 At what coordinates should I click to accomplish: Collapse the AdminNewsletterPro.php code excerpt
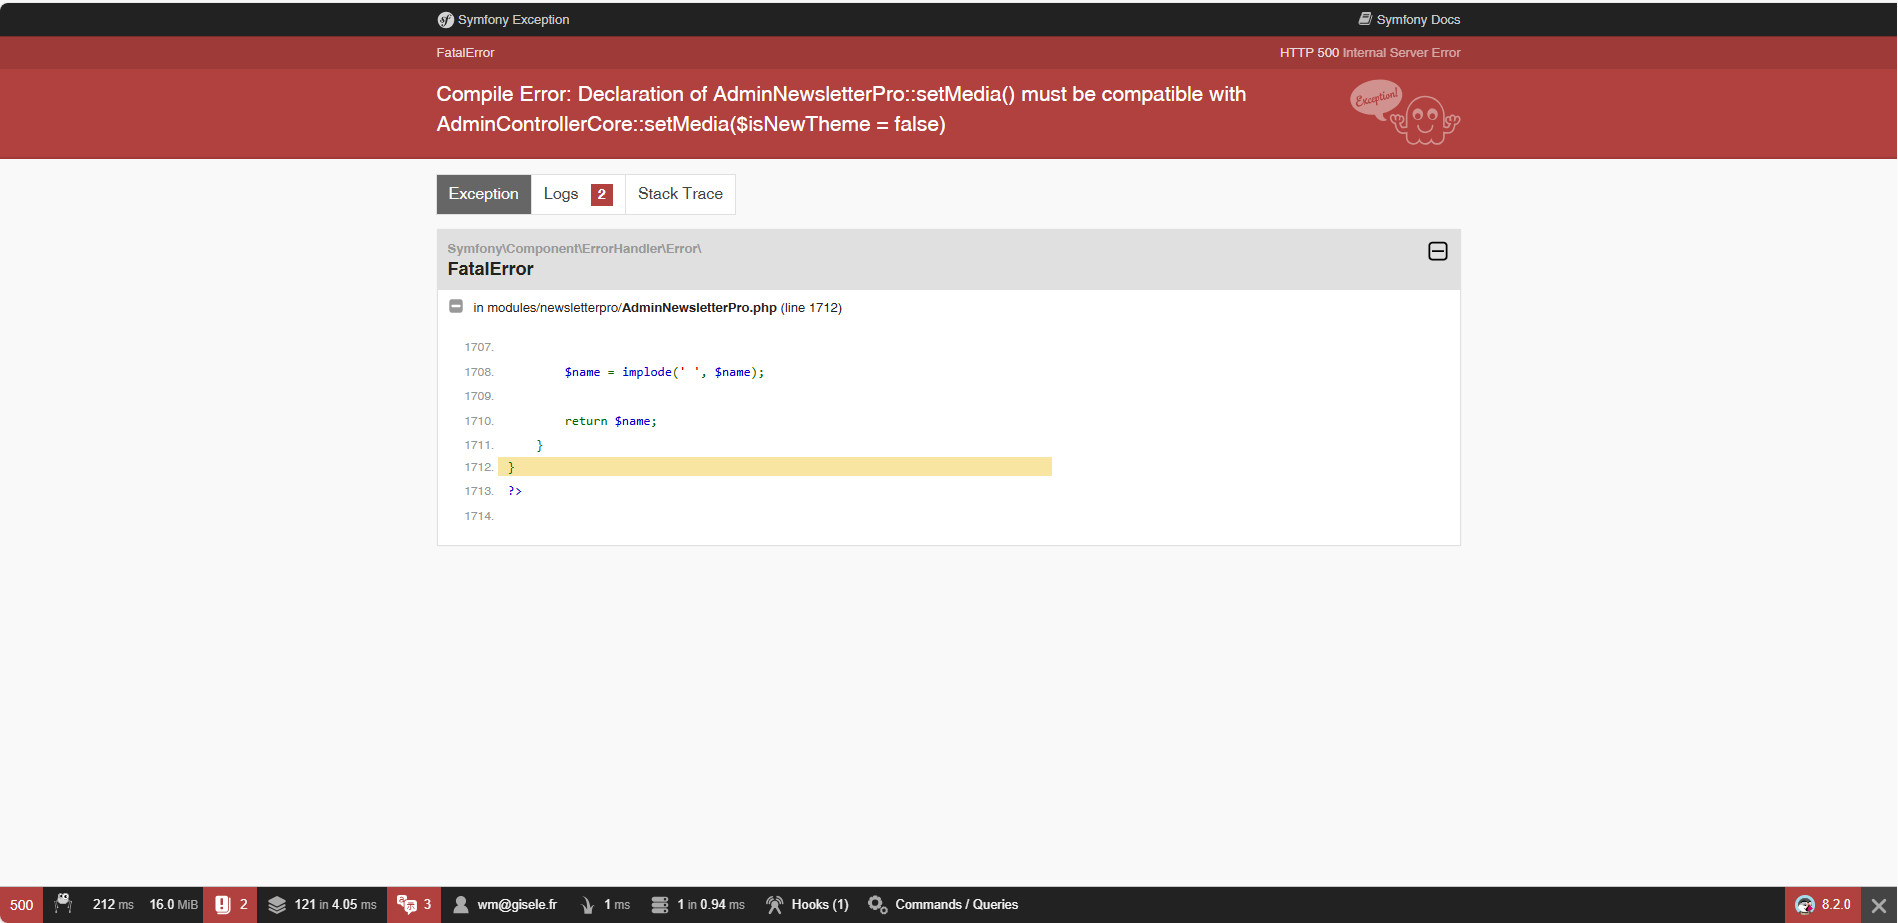click(456, 306)
